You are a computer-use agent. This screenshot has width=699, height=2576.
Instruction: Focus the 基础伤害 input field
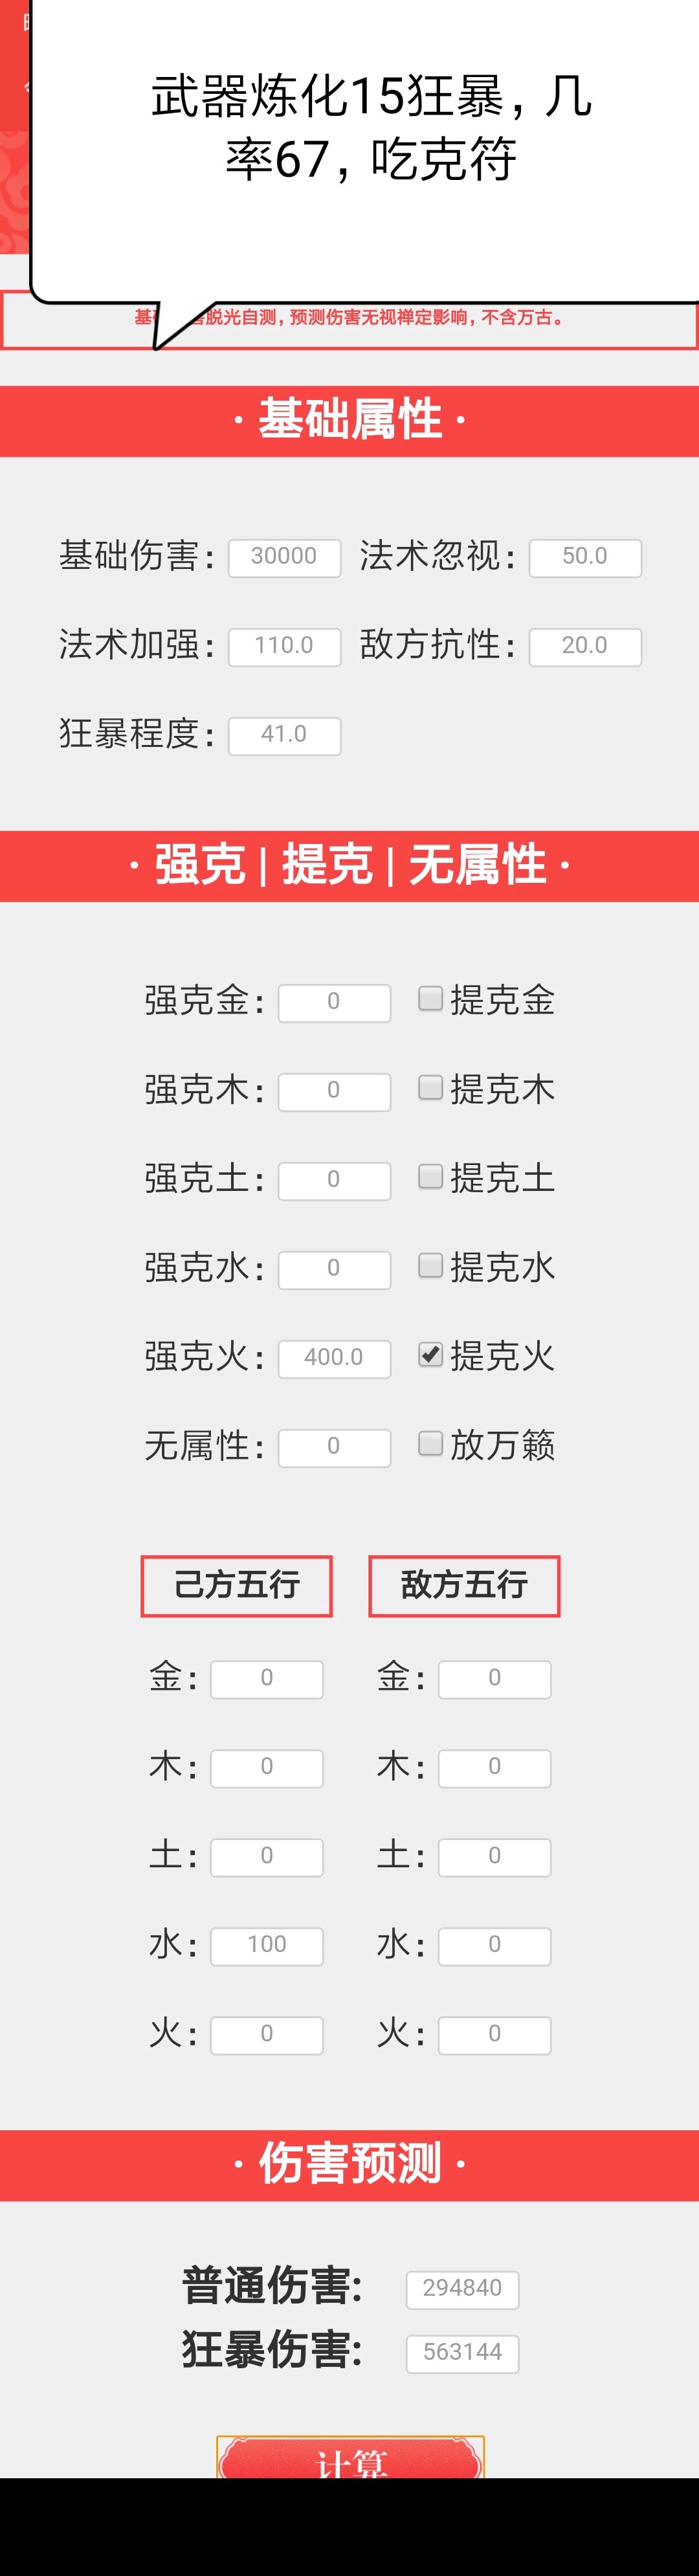click(x=284, y=557)
